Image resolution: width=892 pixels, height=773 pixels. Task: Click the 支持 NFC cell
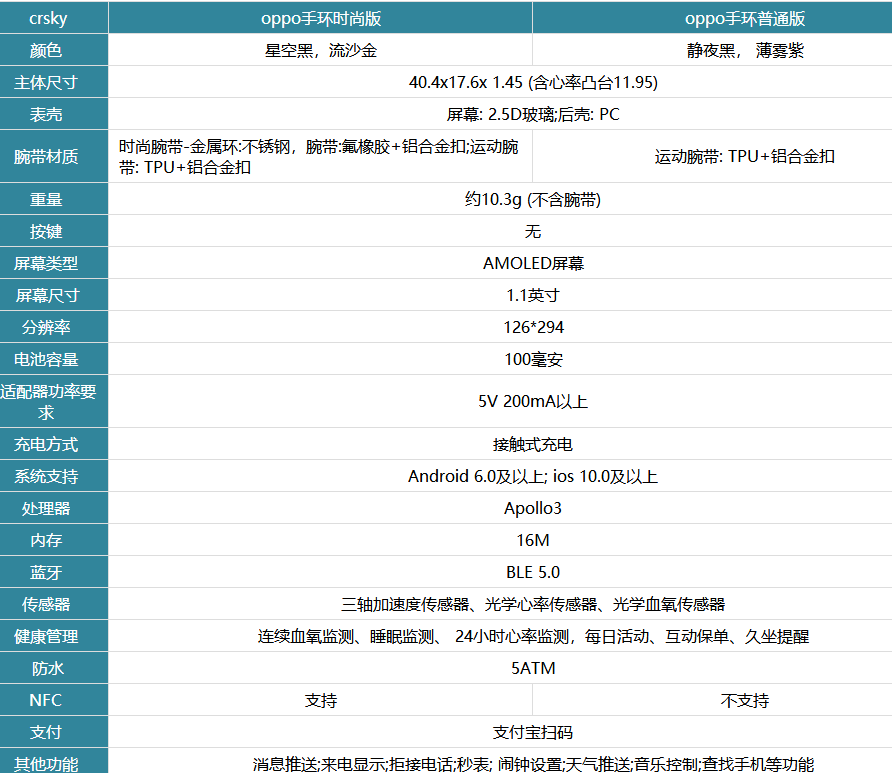coord(321,700)
